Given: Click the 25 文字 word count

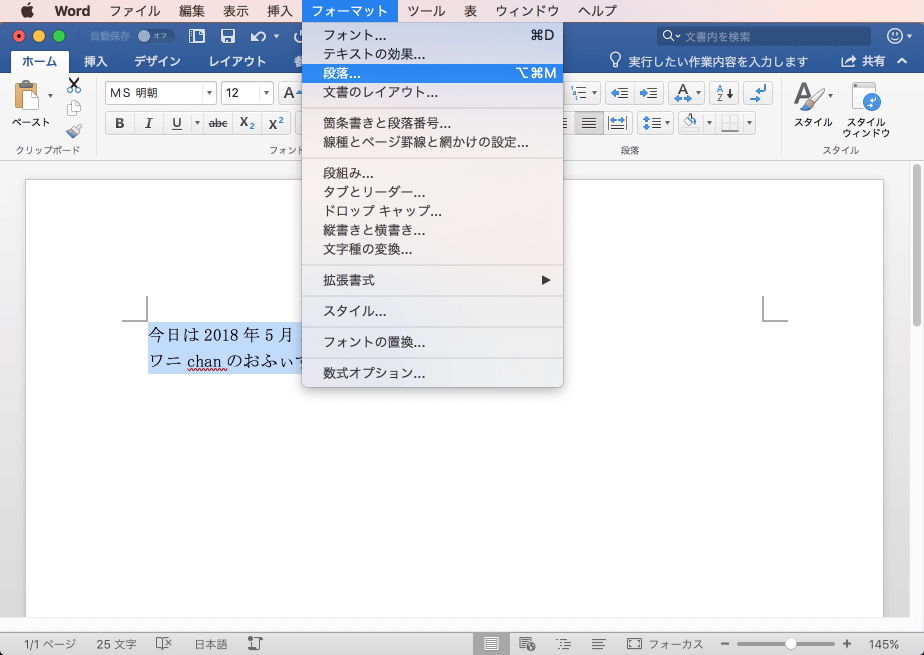Looking at the screenshot, I should (x=116, y=644).
